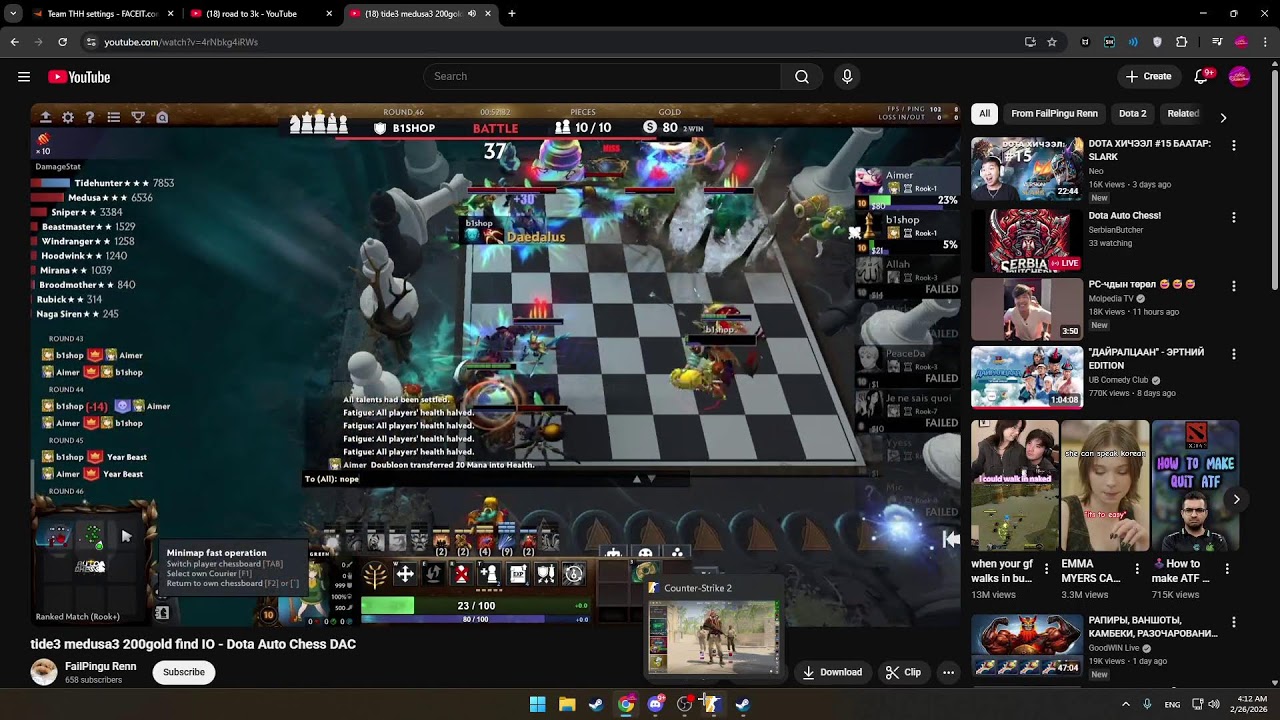
Task: Open more actions ellipsis beside Clip
Action: pos(948,672)
